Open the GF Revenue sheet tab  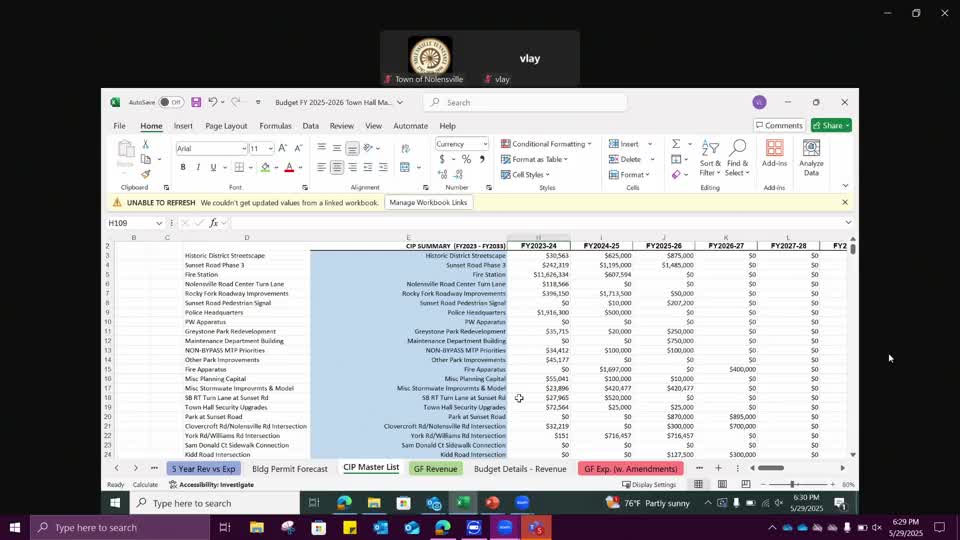[x=435, y=468]
